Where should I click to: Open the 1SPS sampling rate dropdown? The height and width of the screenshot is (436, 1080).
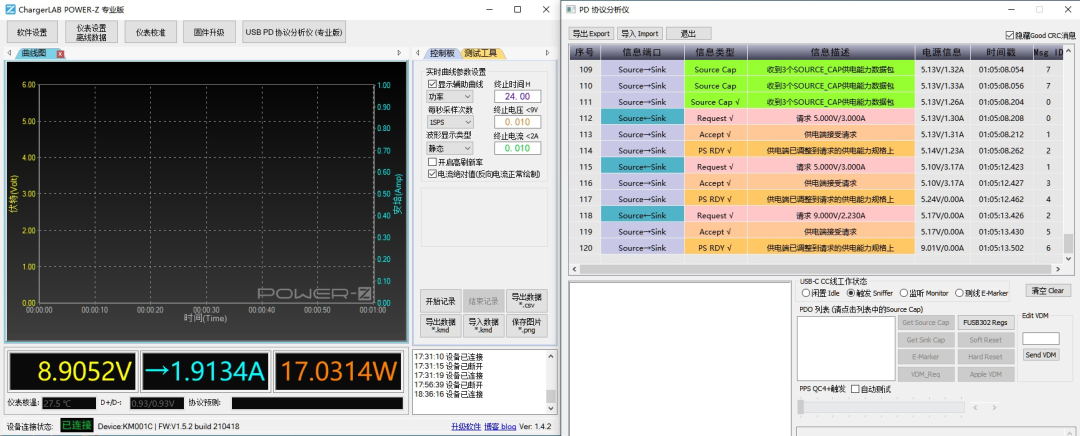click(449, 122)
